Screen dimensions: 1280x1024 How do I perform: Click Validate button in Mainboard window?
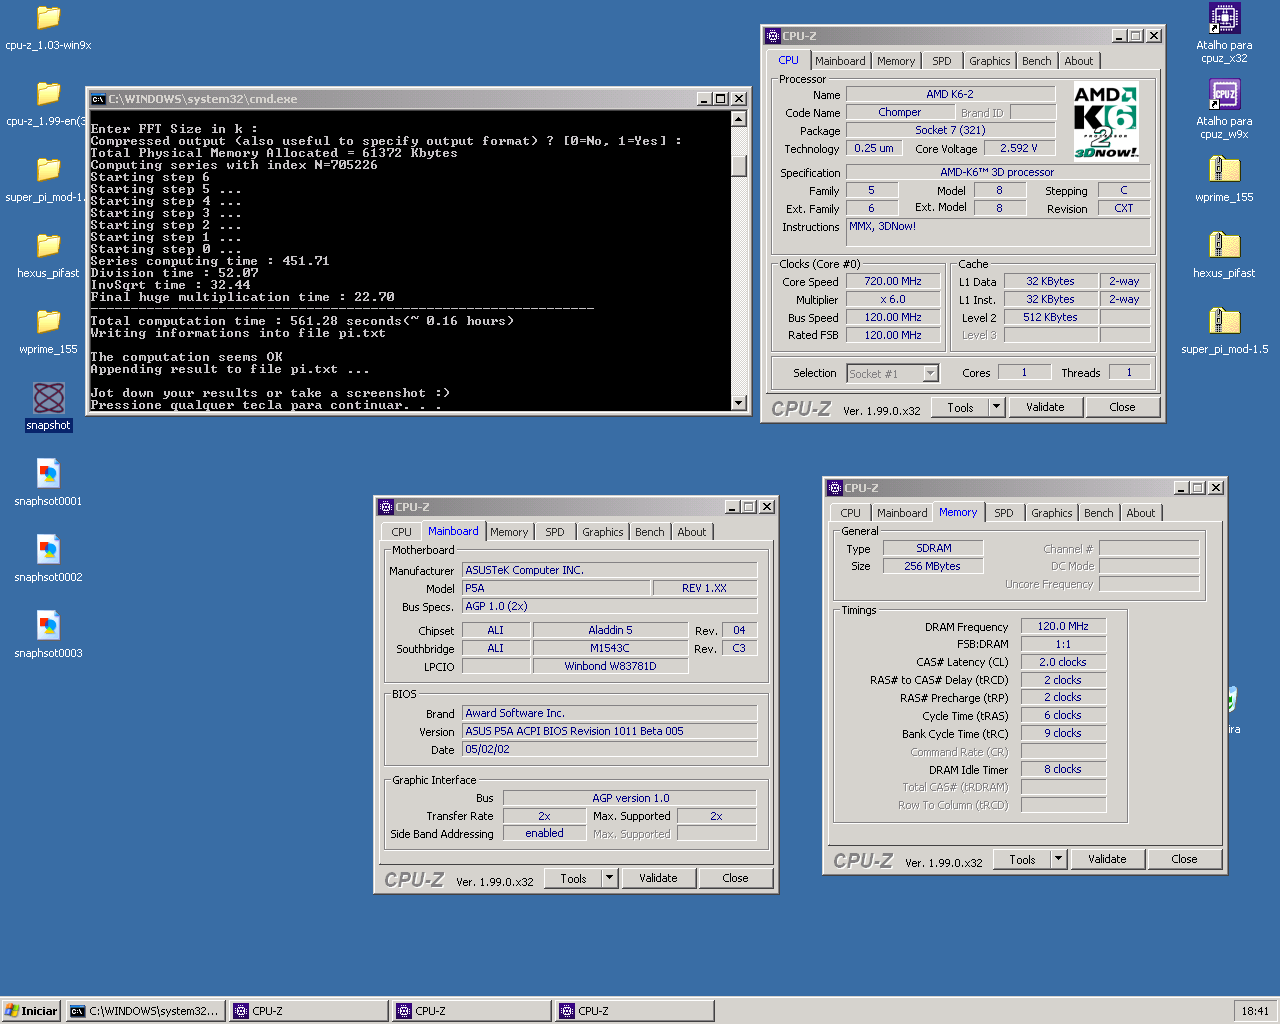tap(658, 878)
